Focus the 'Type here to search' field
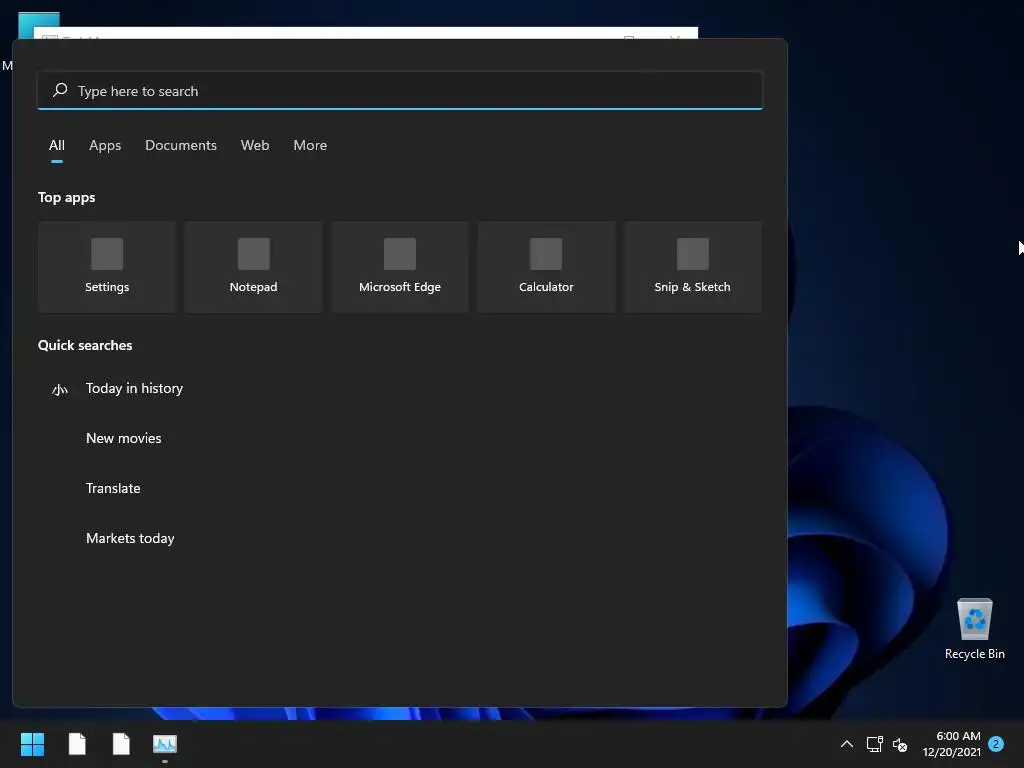1024x768 pixels. click(400, 91)
